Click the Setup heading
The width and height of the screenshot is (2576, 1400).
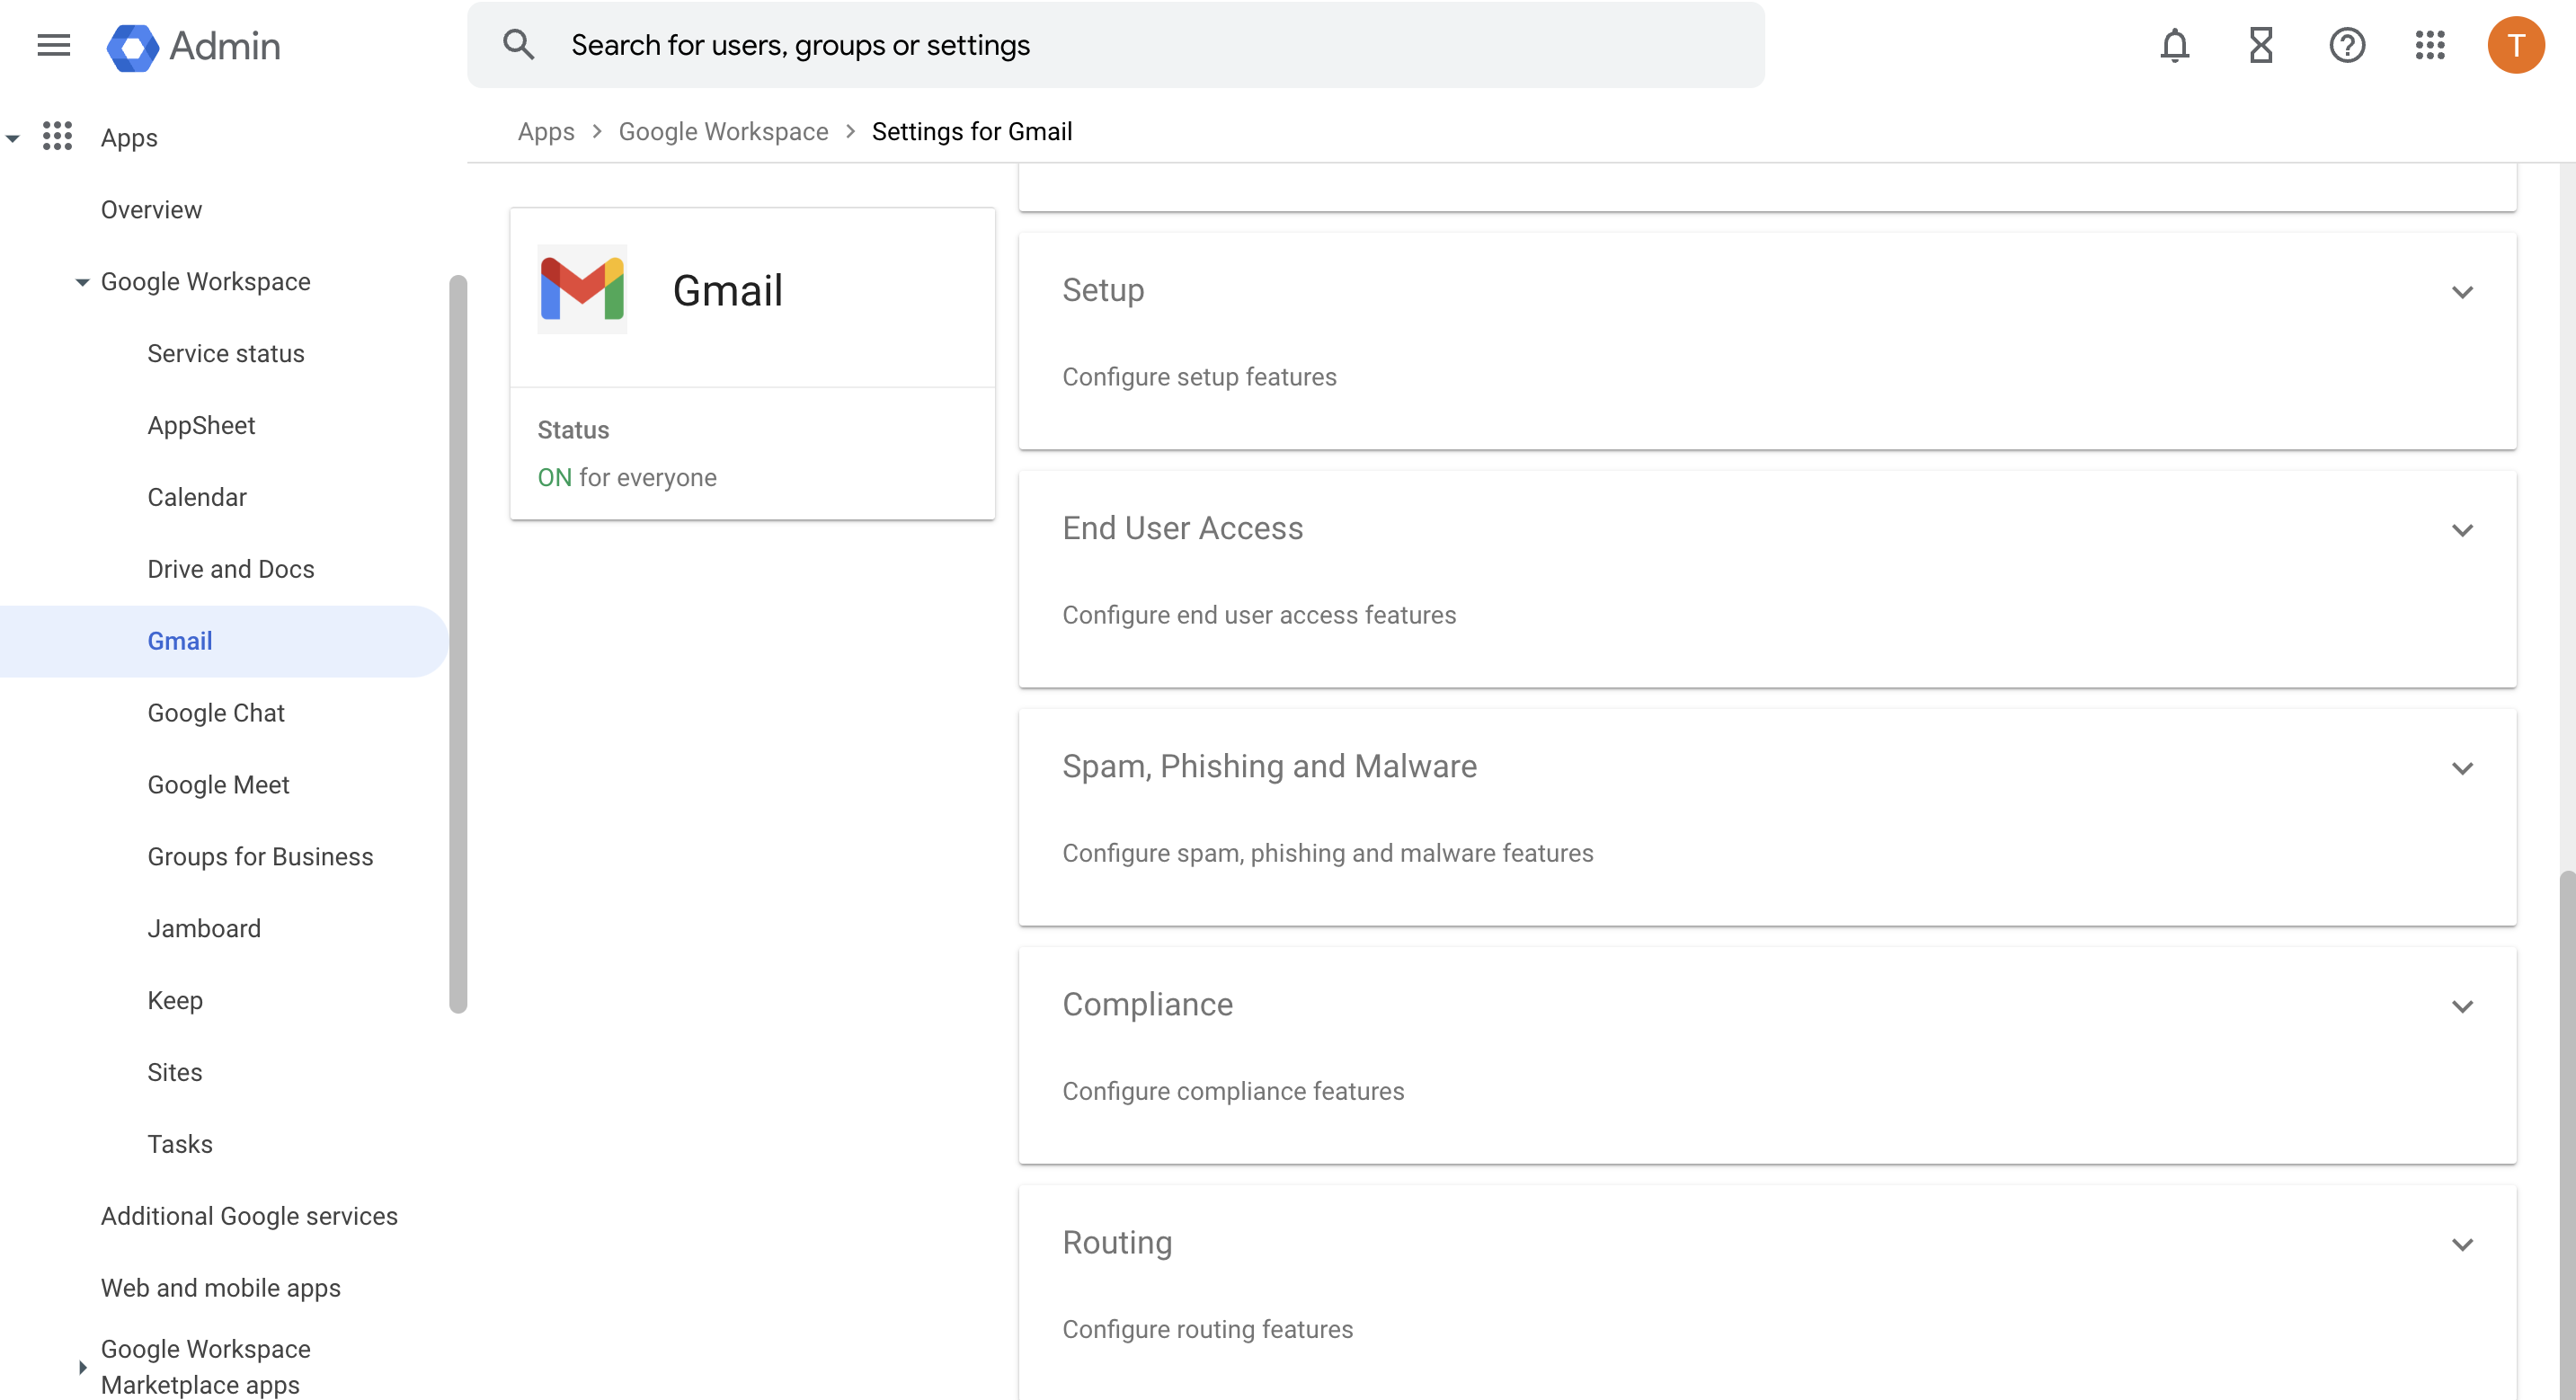[1103, 290]
